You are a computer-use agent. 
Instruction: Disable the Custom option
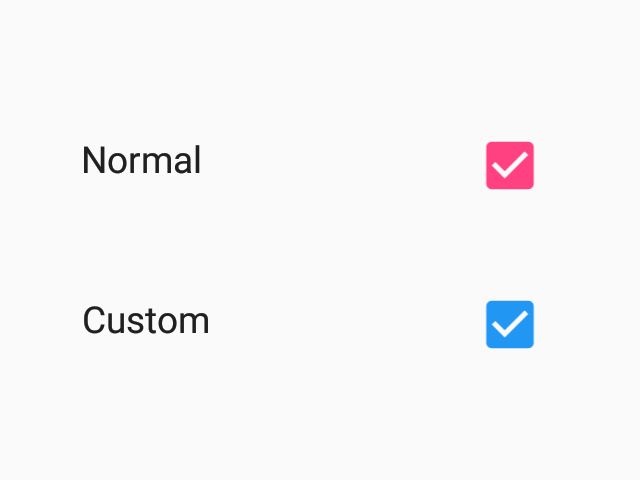pos(510,324)
